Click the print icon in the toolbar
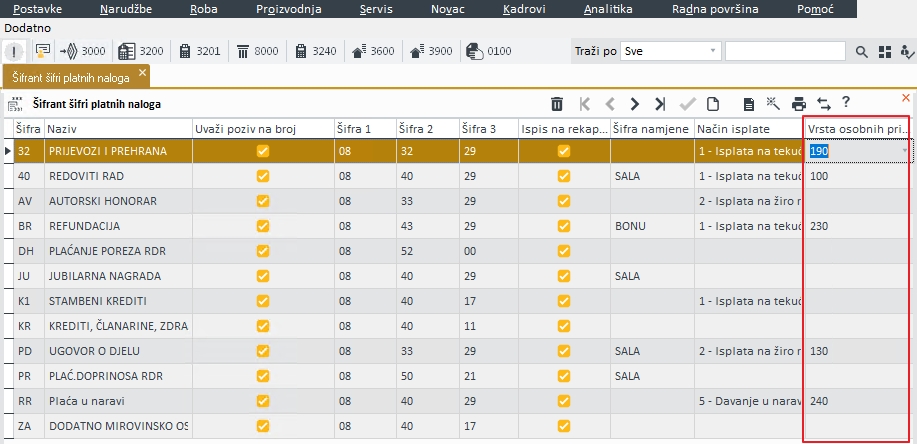This screenshot has height=444, width=917. point(798,103)
